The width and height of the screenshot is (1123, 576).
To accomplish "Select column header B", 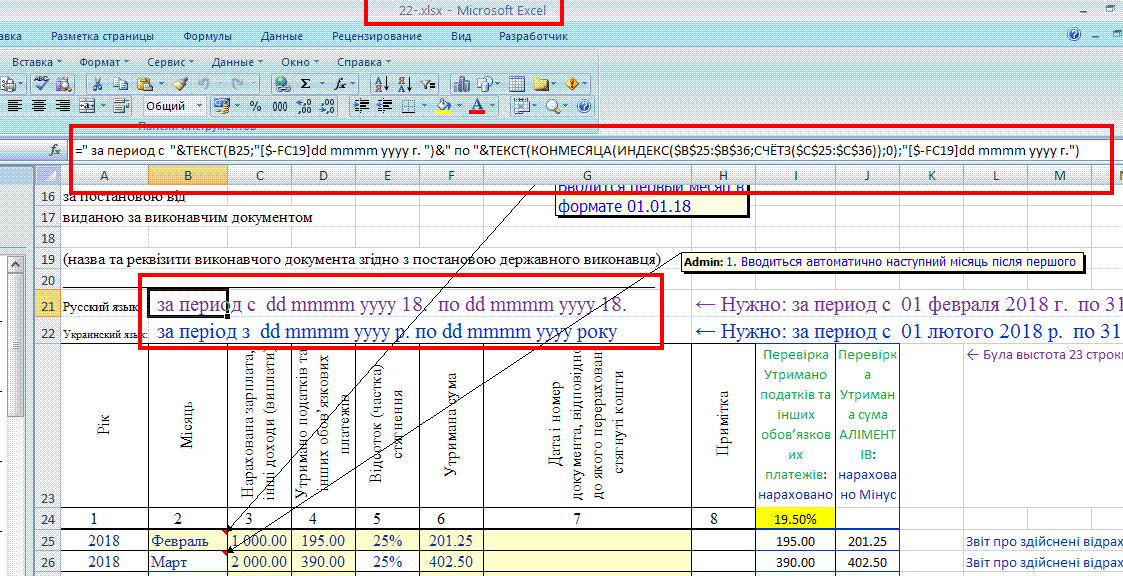I will point(188,176).
